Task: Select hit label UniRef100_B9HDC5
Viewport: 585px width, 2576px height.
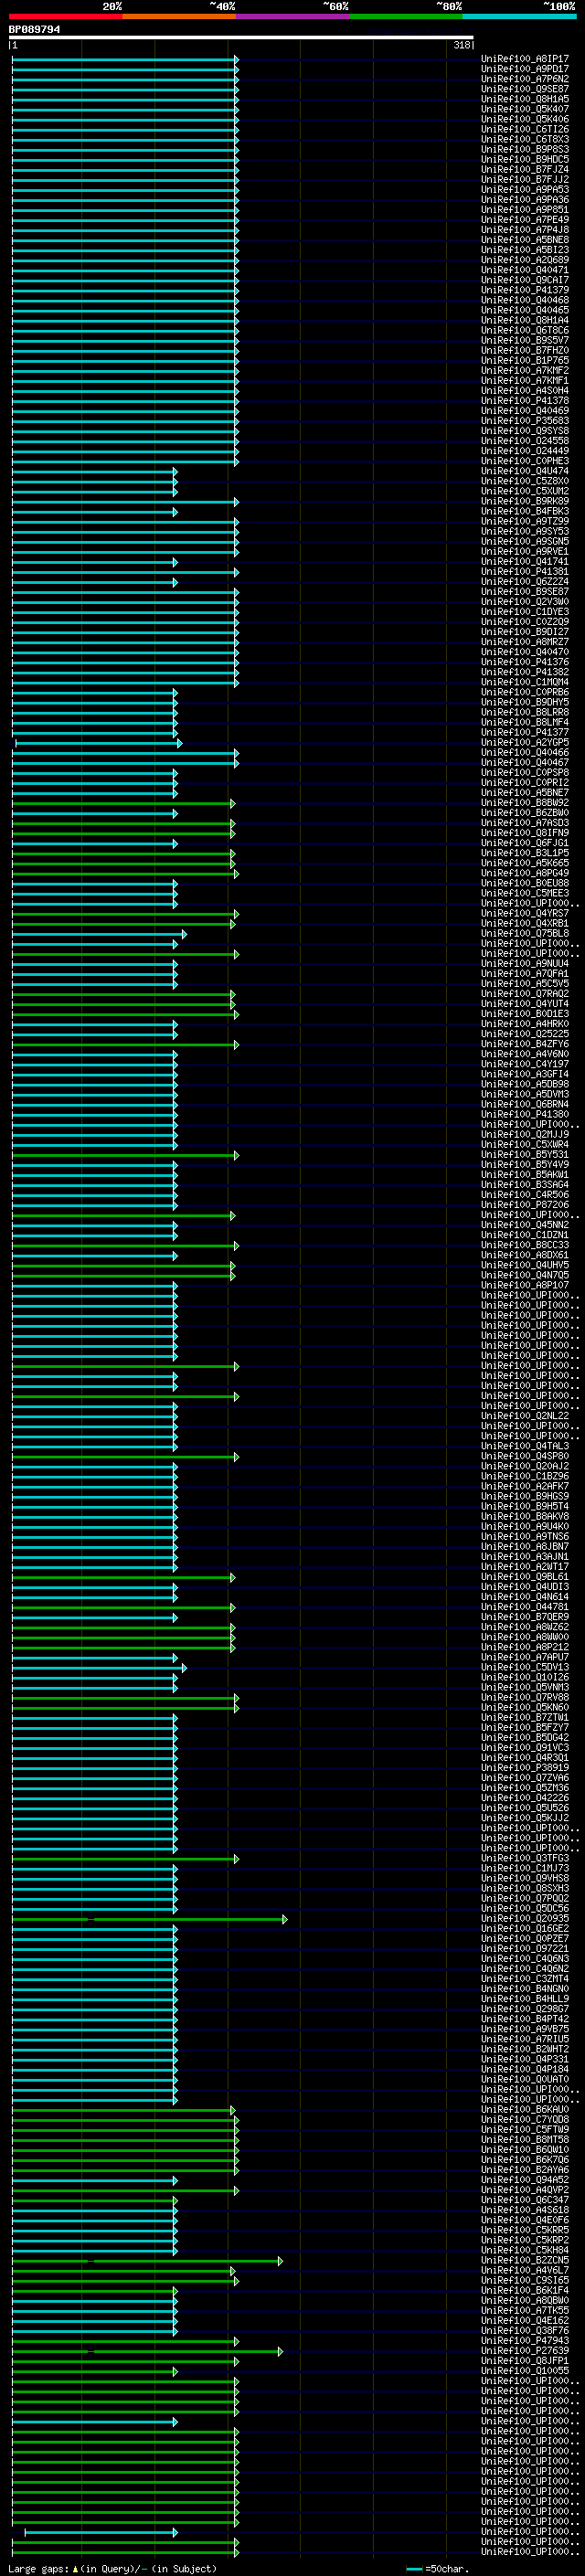Action: (525, 160)
